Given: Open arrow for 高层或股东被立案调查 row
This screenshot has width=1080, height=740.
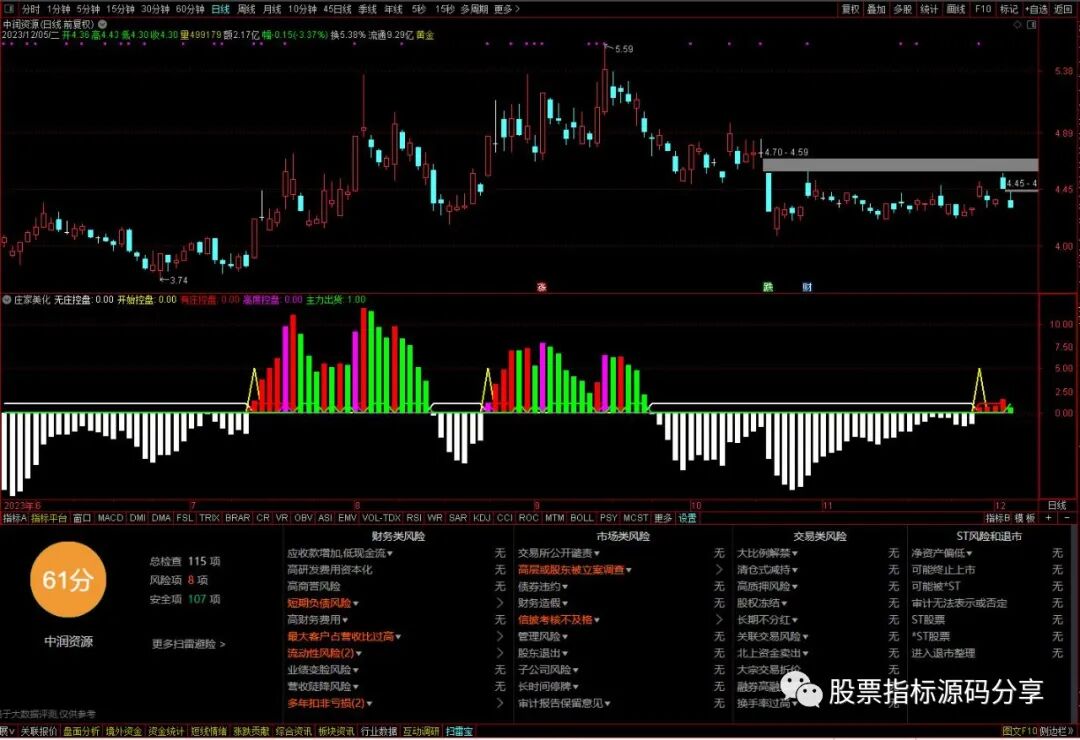Looking at the screenshot, I should [719, 570].
